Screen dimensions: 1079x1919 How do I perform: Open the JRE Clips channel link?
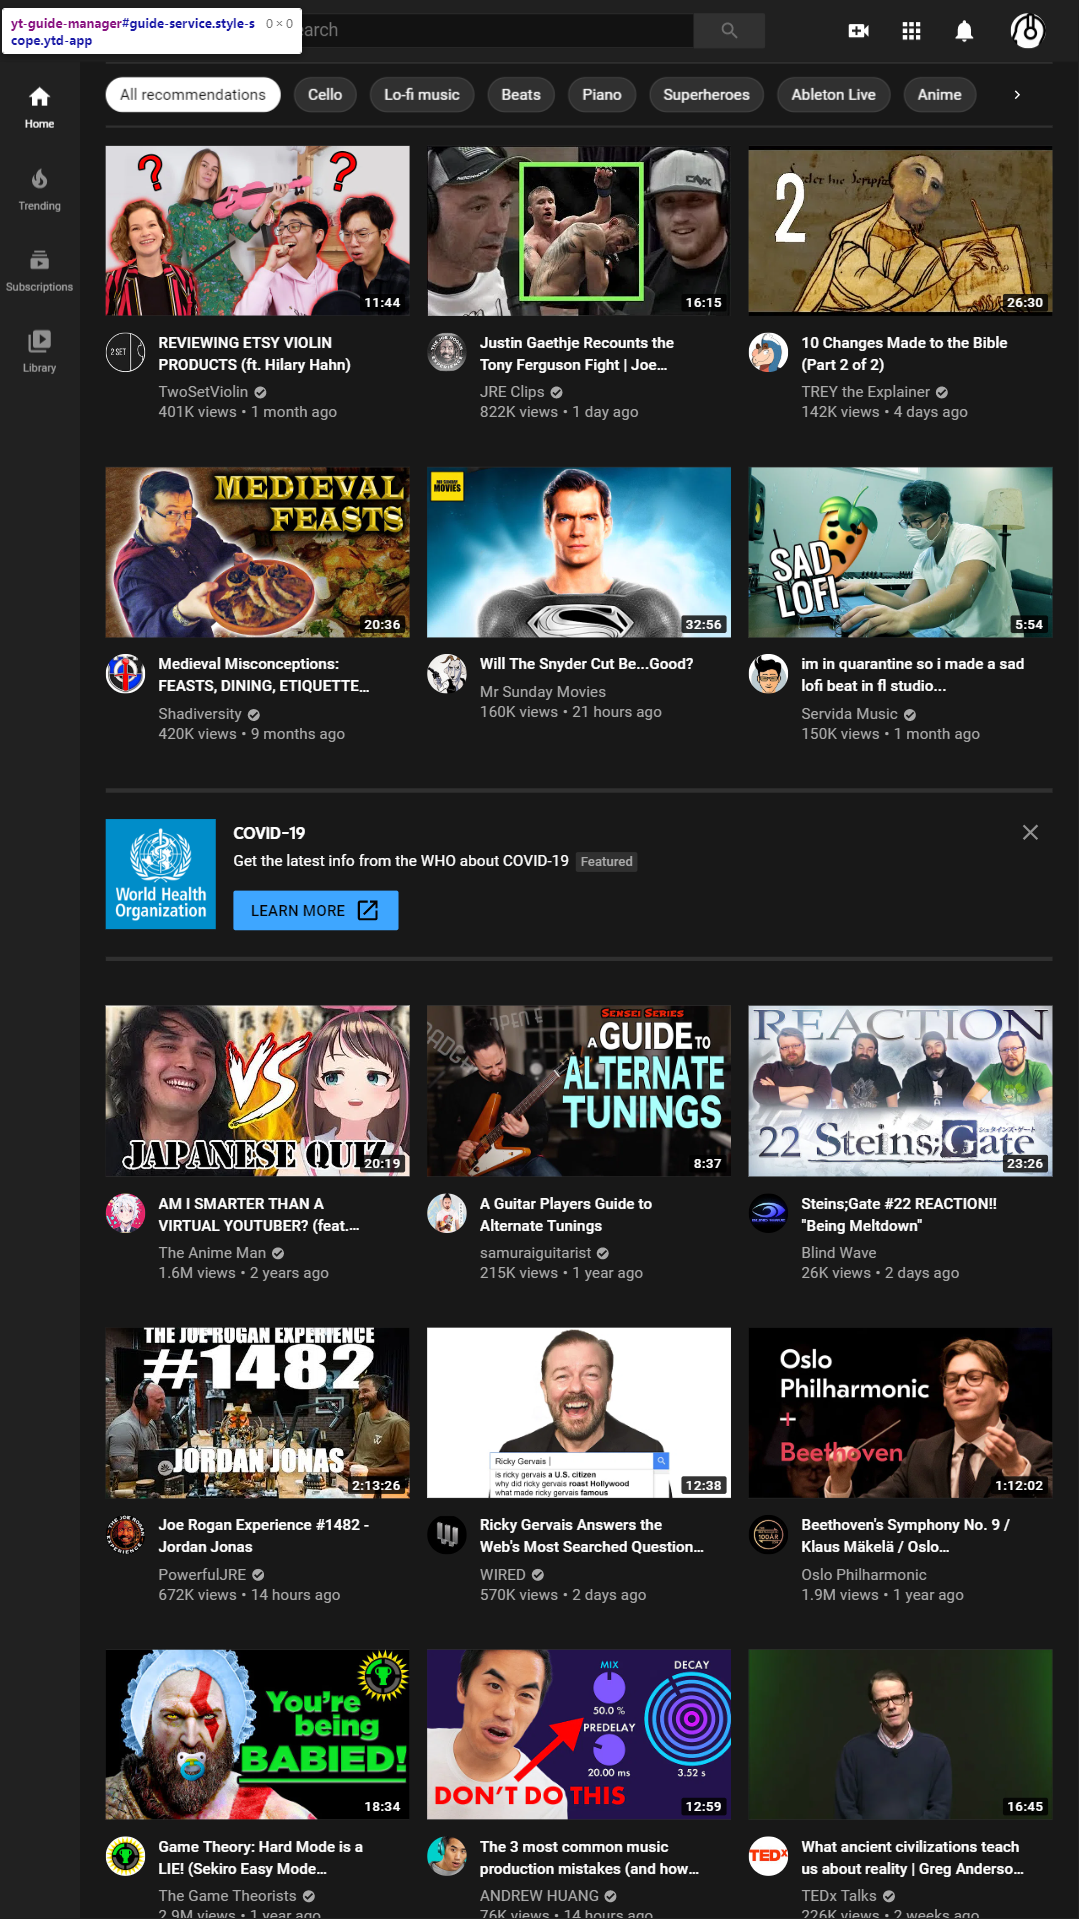(x=512, y=392)
